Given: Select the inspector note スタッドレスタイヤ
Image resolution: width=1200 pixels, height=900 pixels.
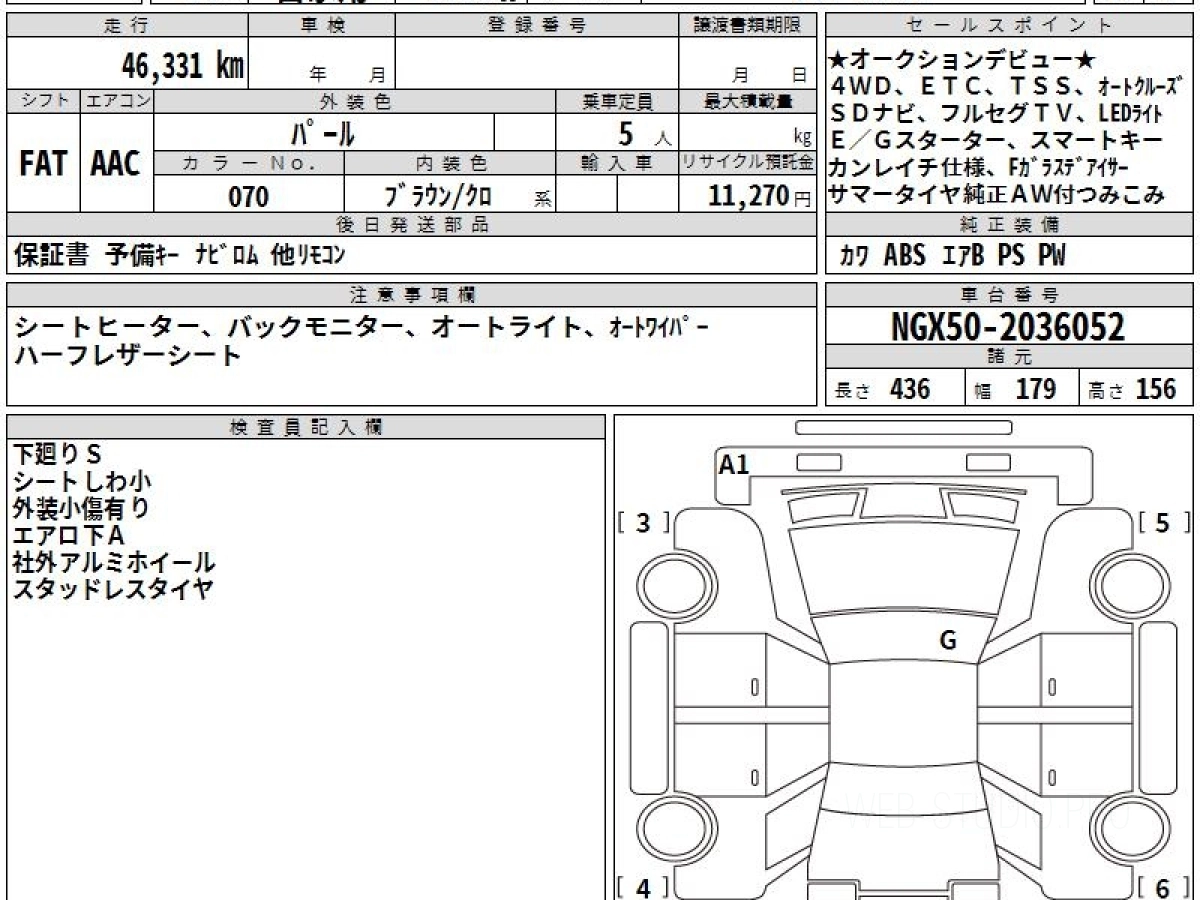Looking at the screenshot, I should click(114, 589).
